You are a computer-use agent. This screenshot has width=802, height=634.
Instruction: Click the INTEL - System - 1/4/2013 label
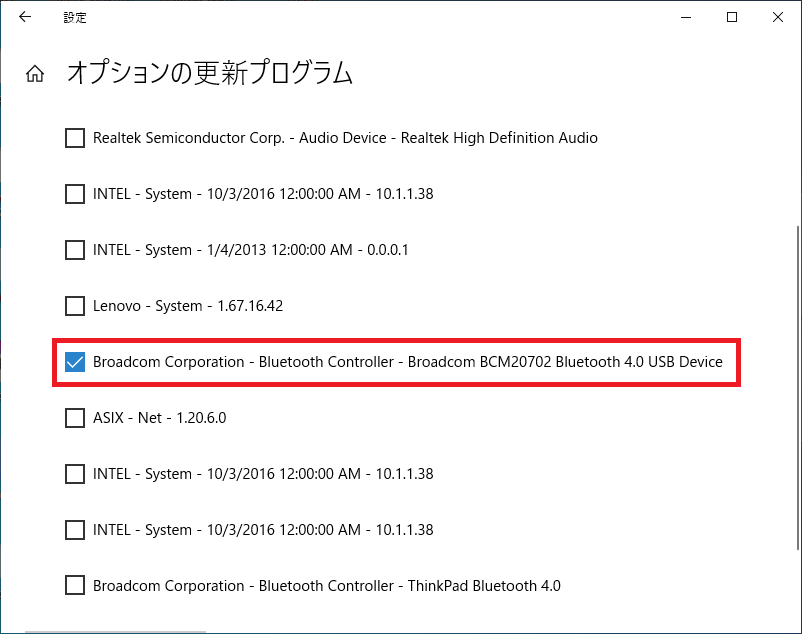pyautogui.click(x=251, y=250)
